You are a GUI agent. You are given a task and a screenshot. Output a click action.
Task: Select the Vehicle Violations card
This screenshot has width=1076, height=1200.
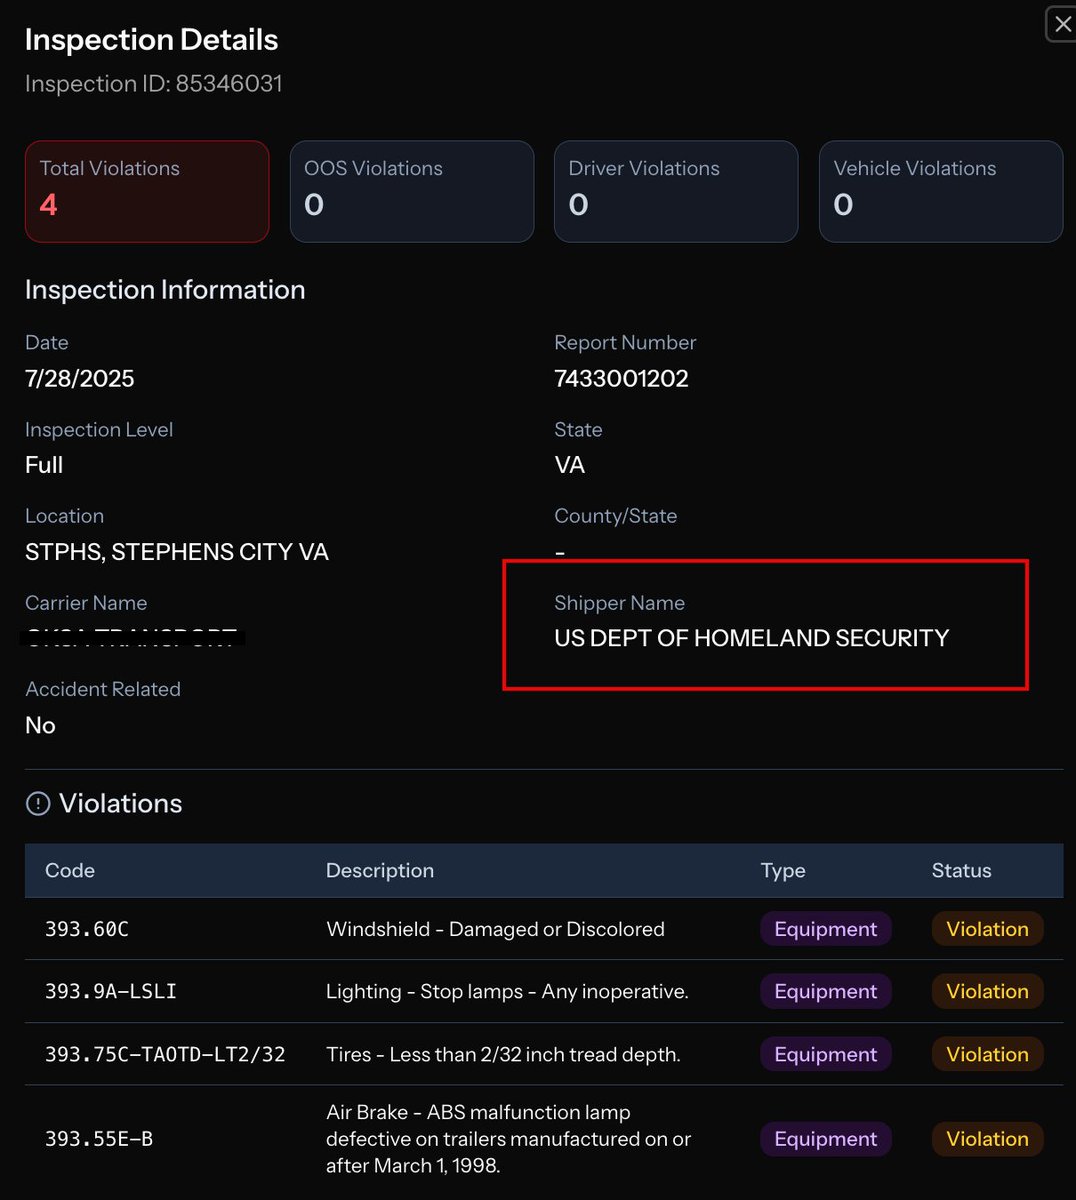coord(941,191)
